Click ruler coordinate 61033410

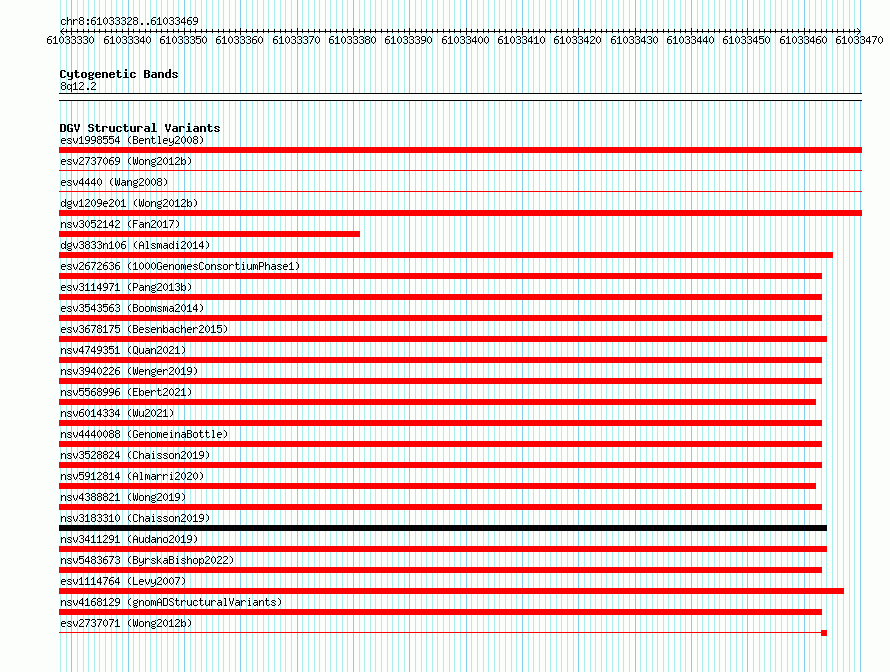coord(522,40)
